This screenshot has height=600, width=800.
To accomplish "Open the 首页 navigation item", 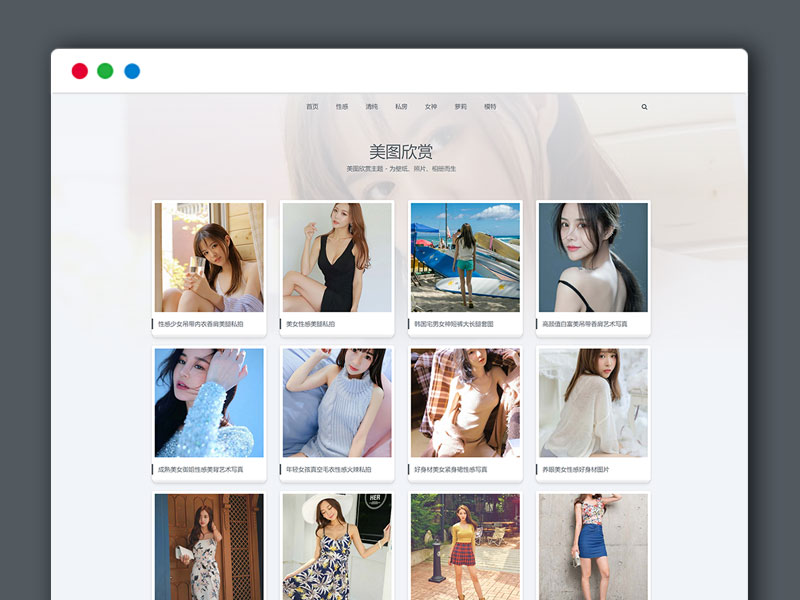I will pos(312,107).
